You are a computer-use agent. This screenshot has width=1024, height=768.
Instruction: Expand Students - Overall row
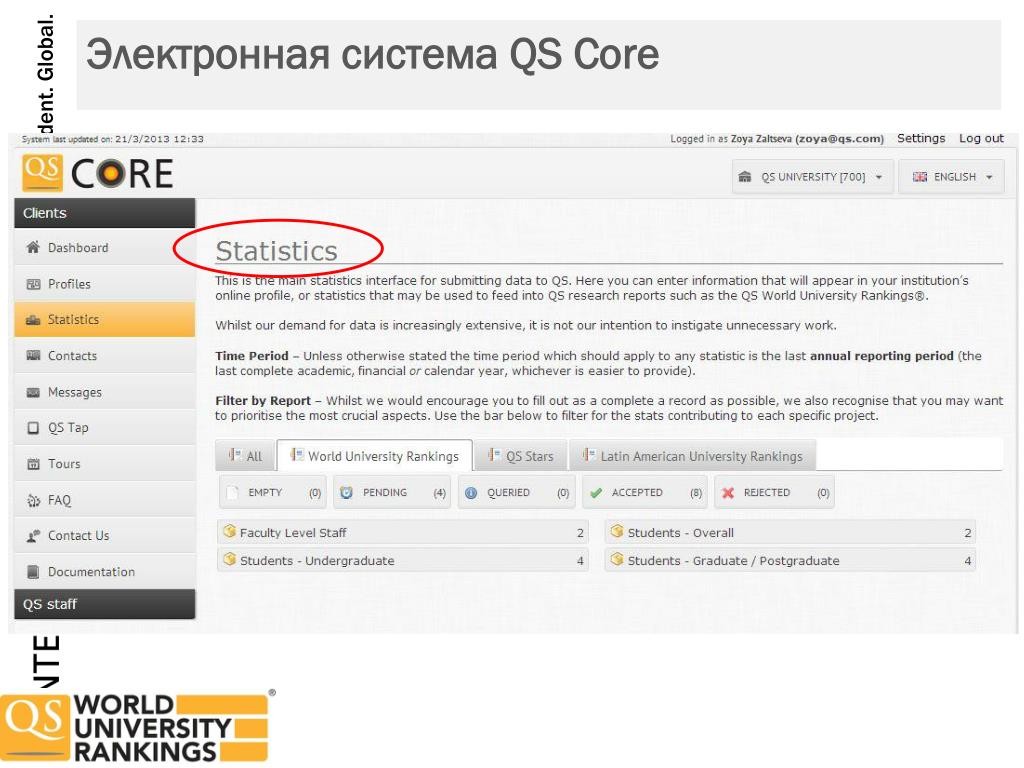[790, 532]
